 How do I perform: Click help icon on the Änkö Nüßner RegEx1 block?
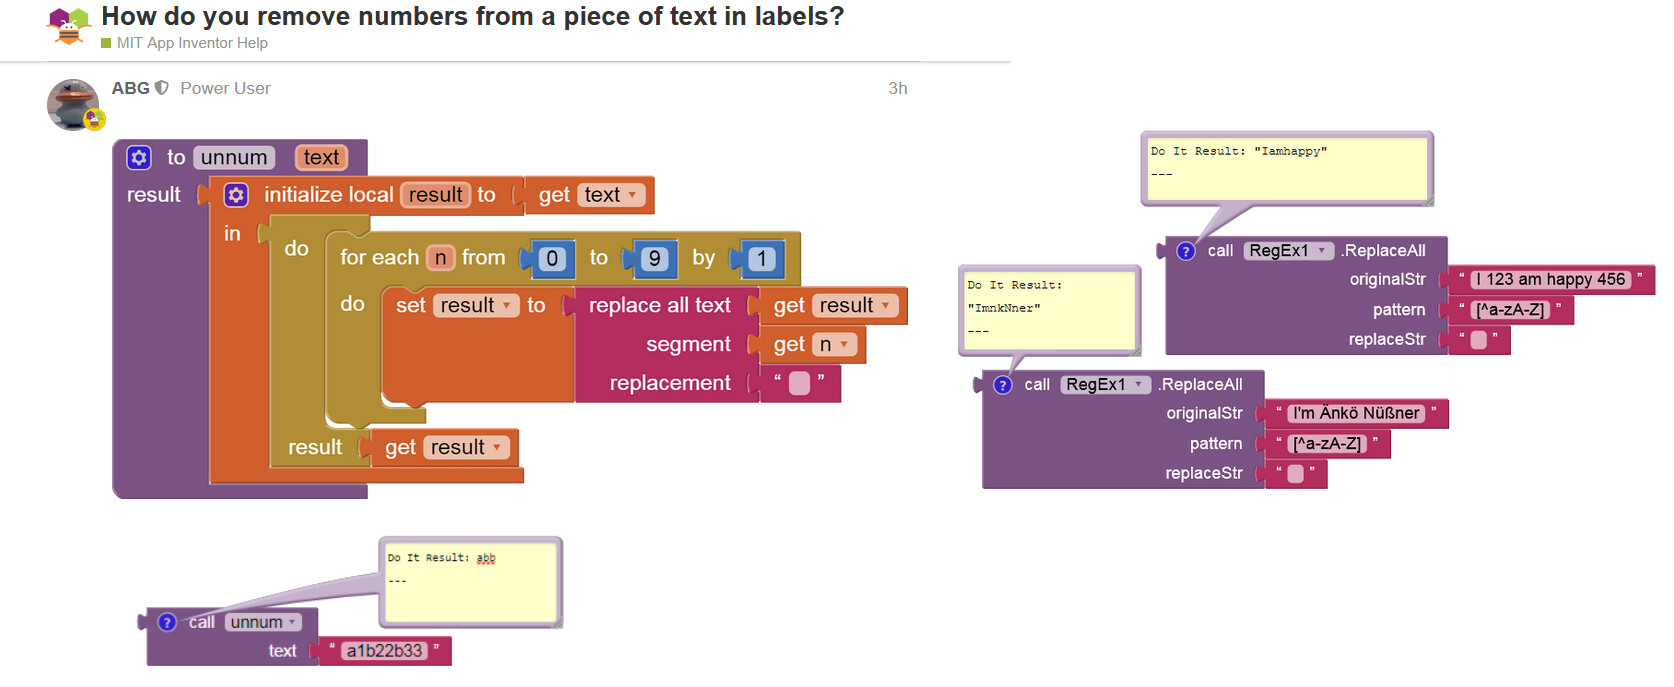[x=1003, y=385]
